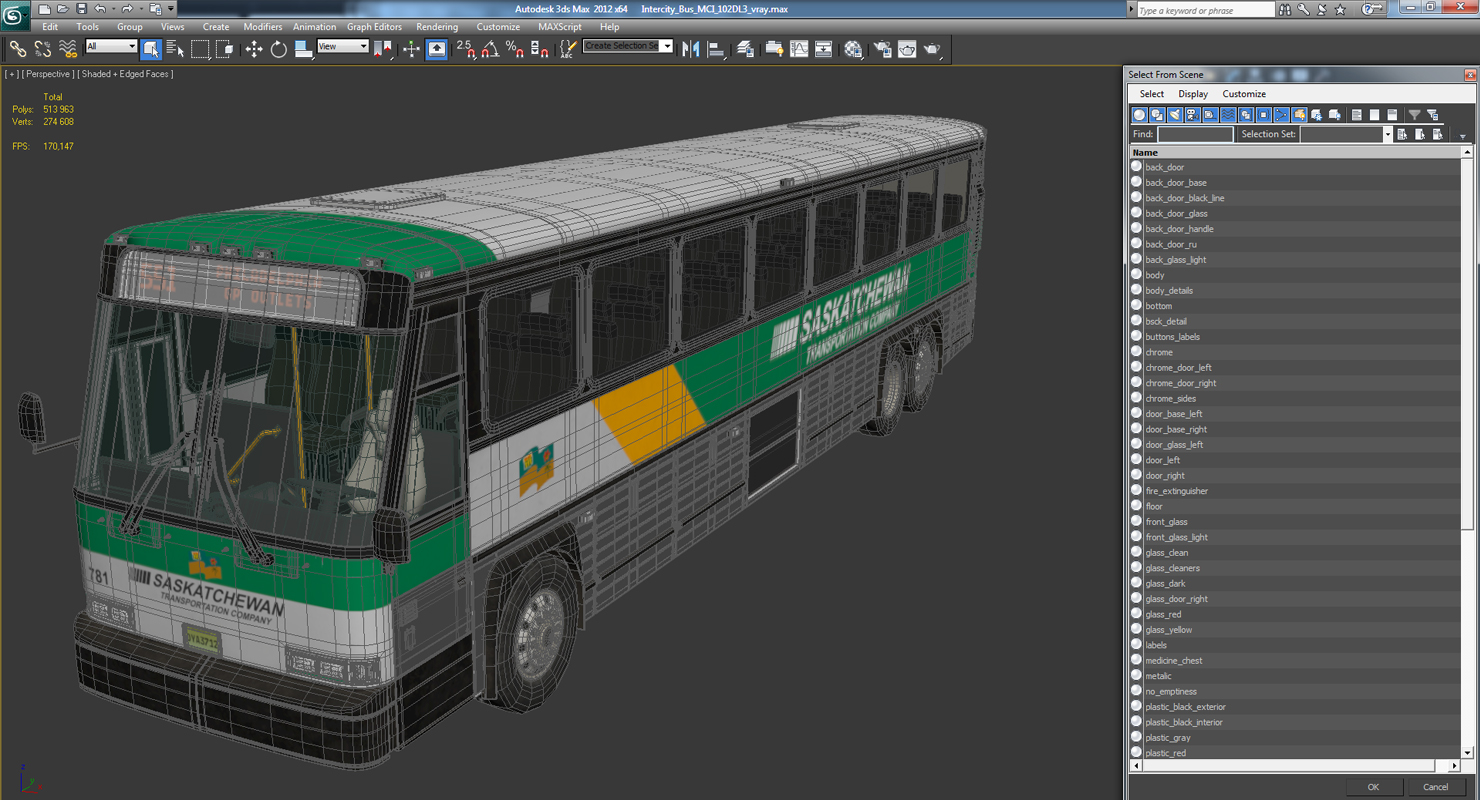This screenshot has height=800, width=1480.
Task: Toggle Display Shapes filter in dialog
Action: coord(1157,115)
